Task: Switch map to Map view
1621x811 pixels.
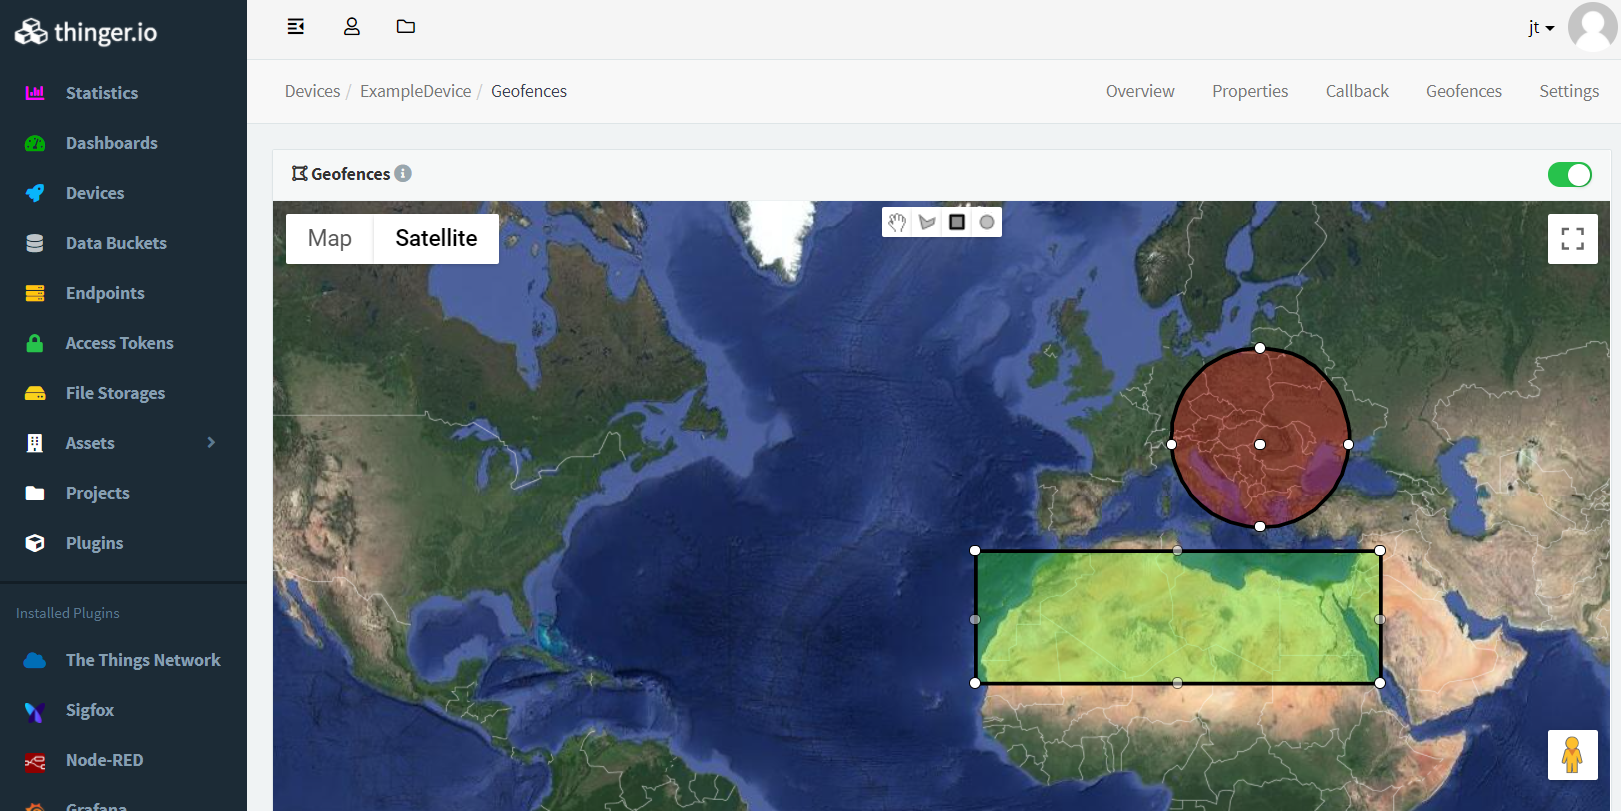Action: (330, 239)
